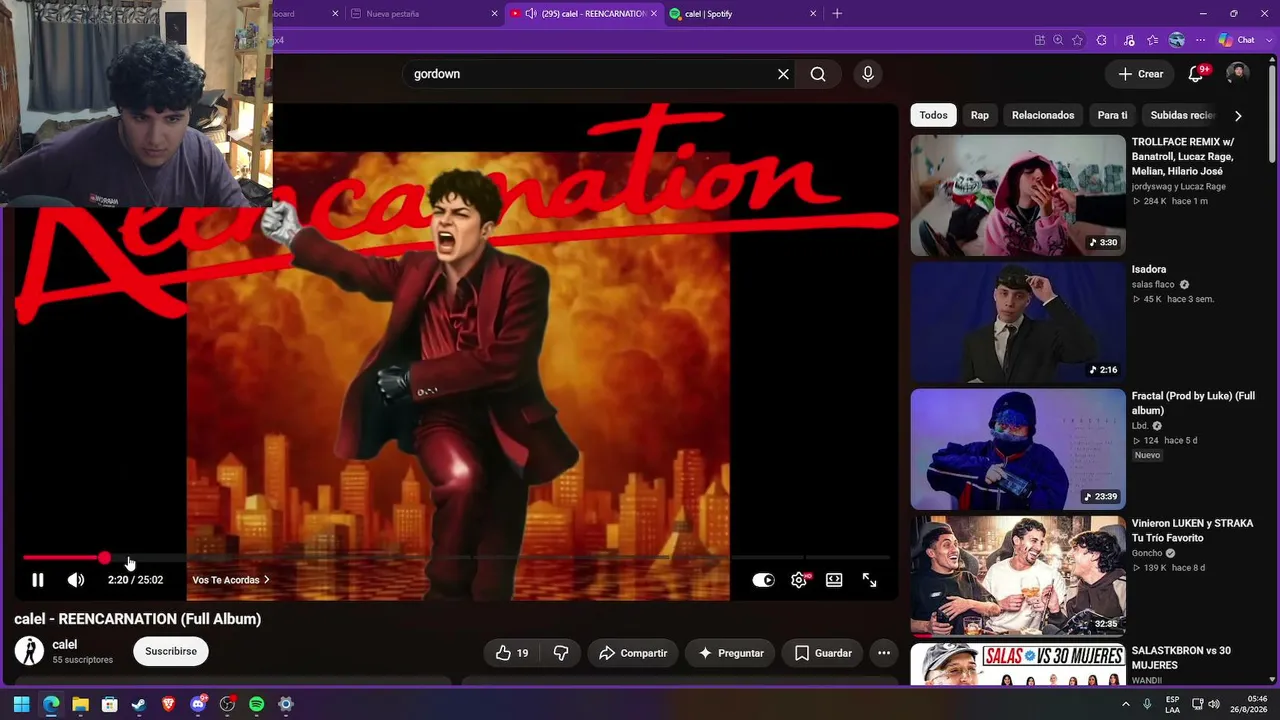Switch to the 'calel | Spotify' browser tab
Image resolution: width=1280 pixels, height=720 pixels.
(742, 14)
